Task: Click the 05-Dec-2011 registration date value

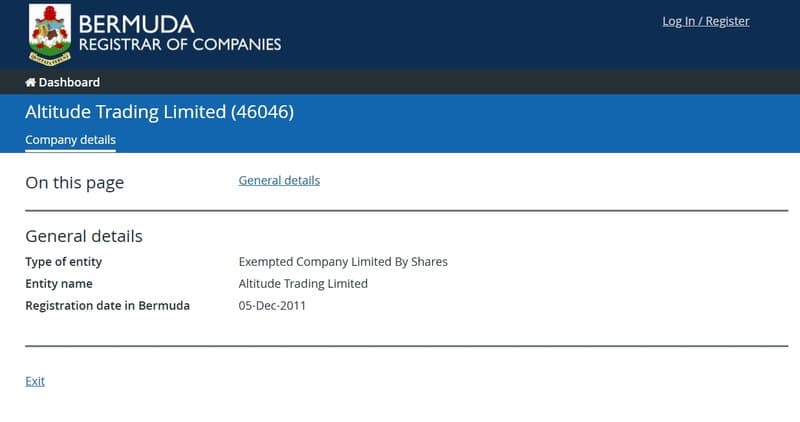Action: click(272, 306)
